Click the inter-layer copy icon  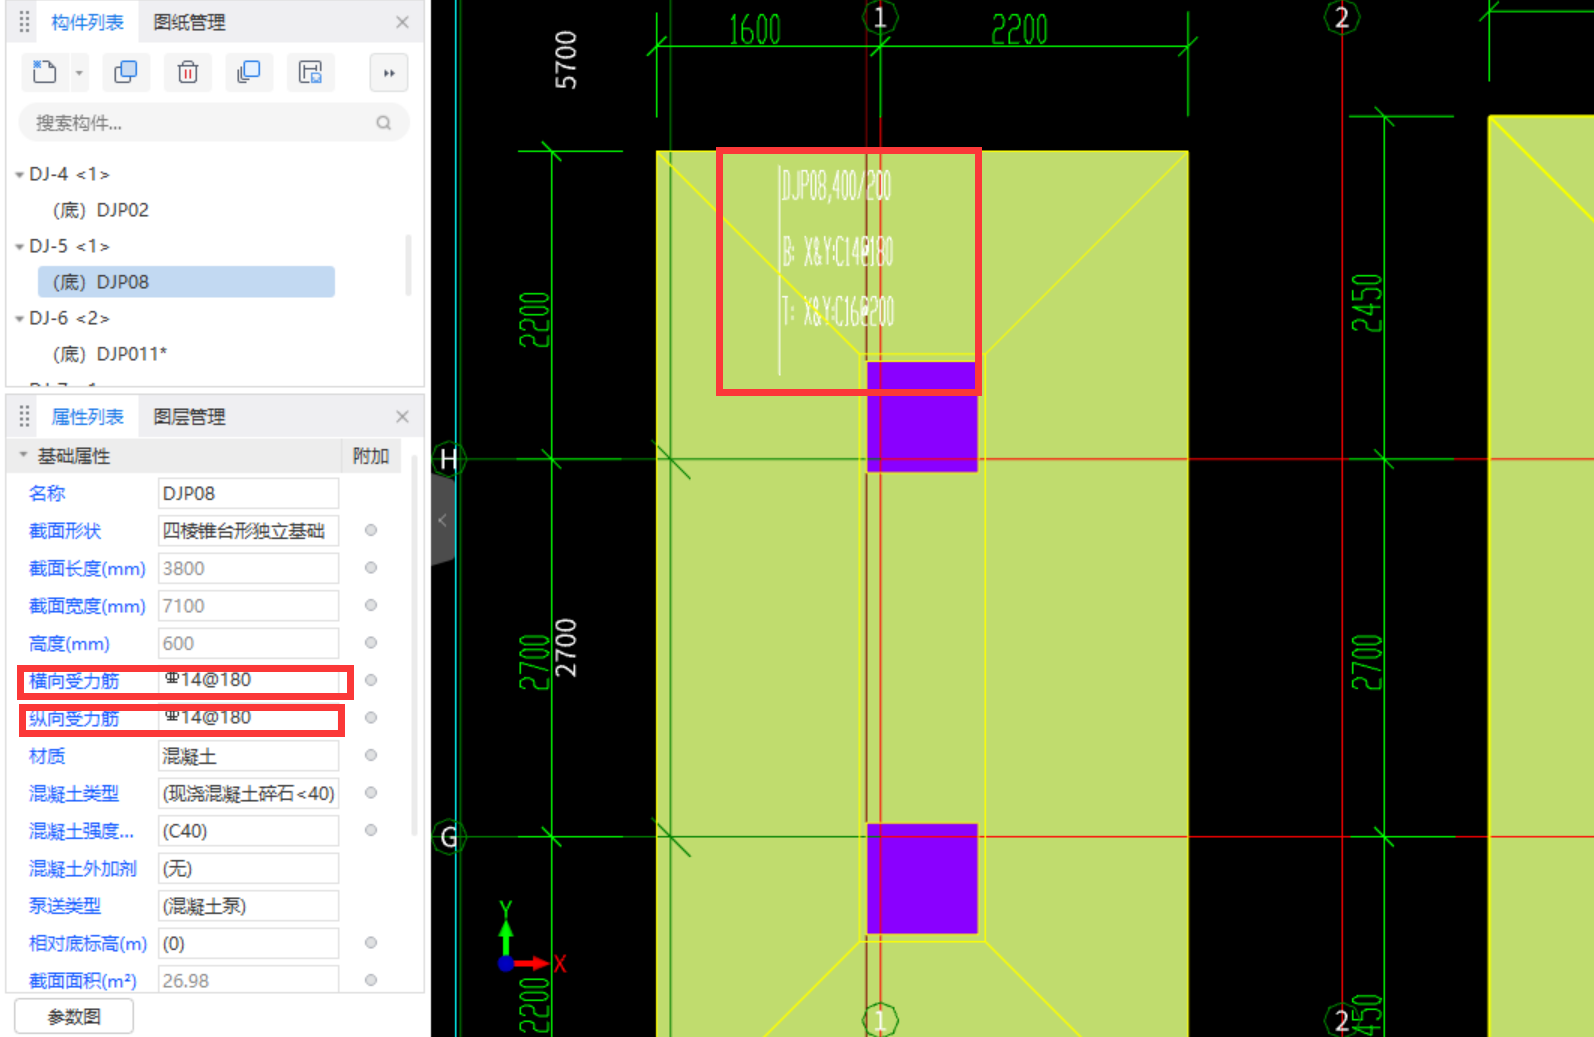249,72
